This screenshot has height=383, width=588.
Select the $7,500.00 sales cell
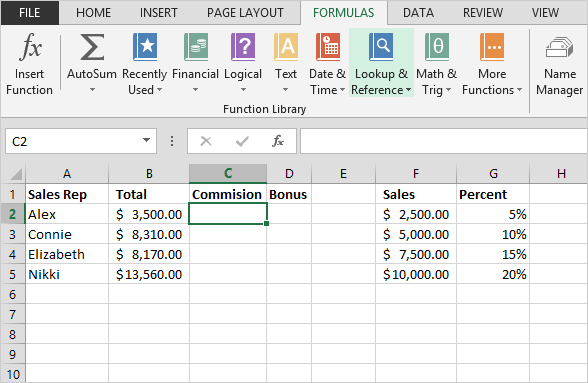416,254
